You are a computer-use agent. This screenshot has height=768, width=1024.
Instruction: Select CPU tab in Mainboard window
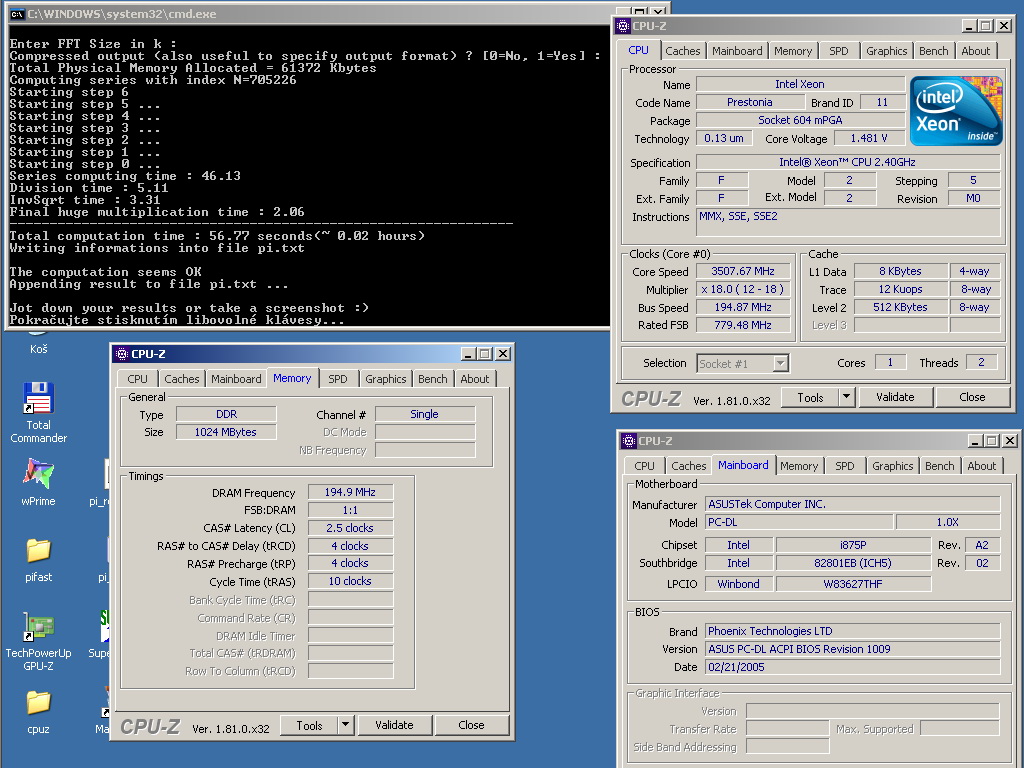(644, 466)
